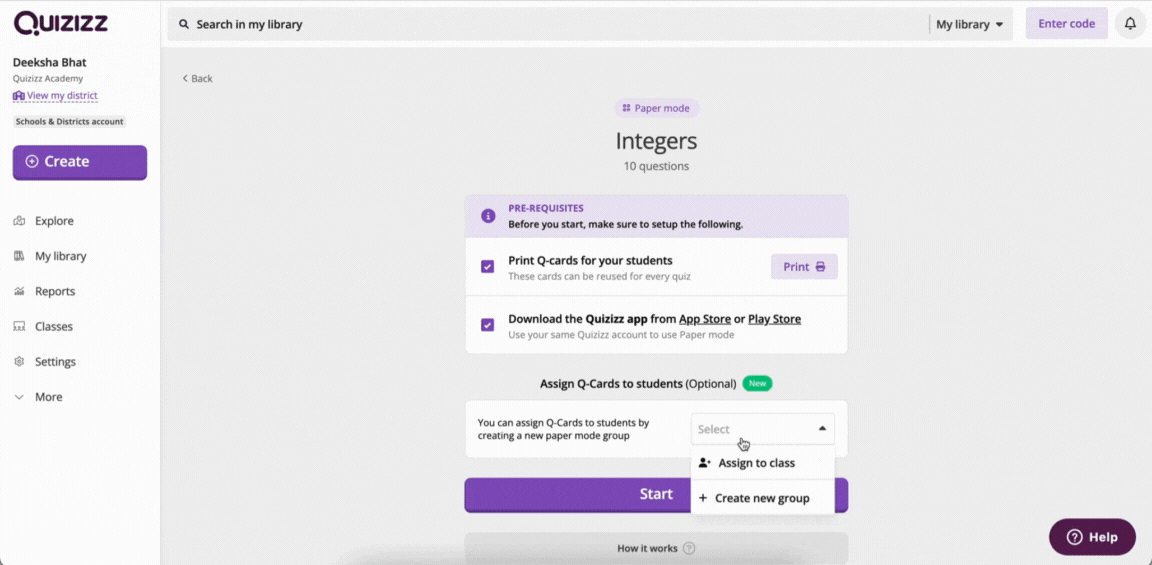Screen dimensions: 1152x565
Task: Click the search magnifier icon
Action: point(184,24)
